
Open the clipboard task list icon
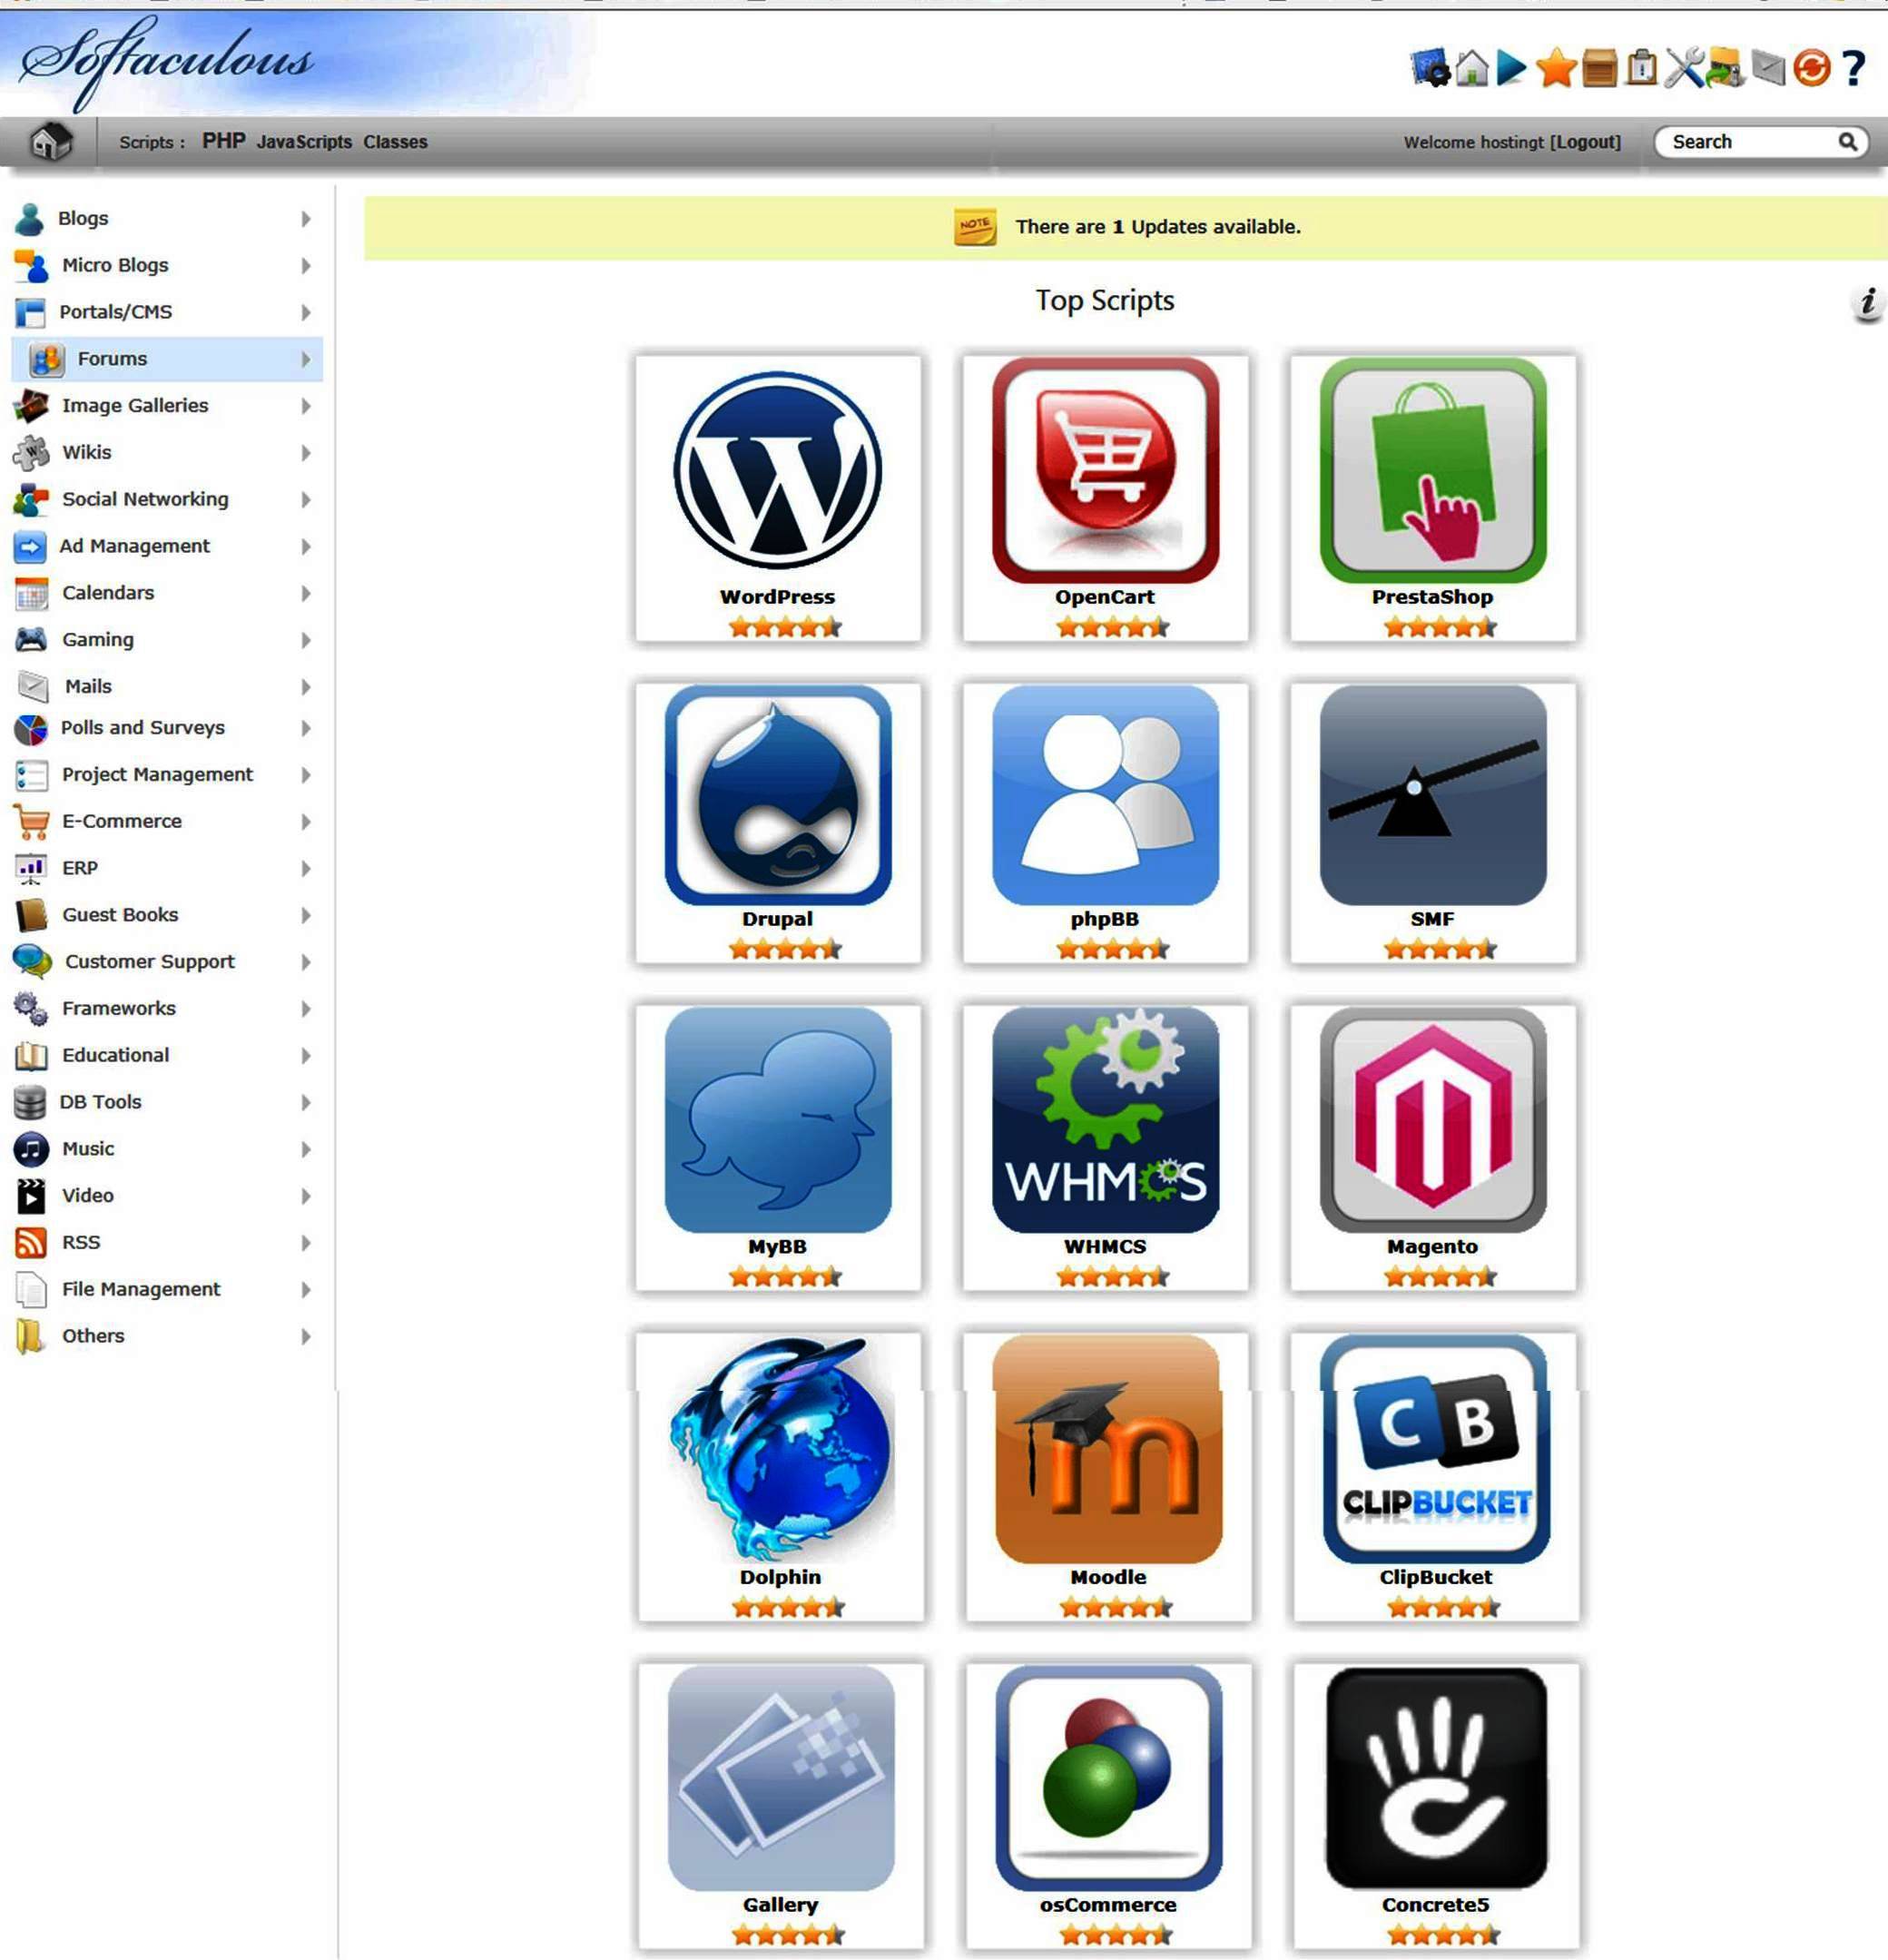point(1641,68)
